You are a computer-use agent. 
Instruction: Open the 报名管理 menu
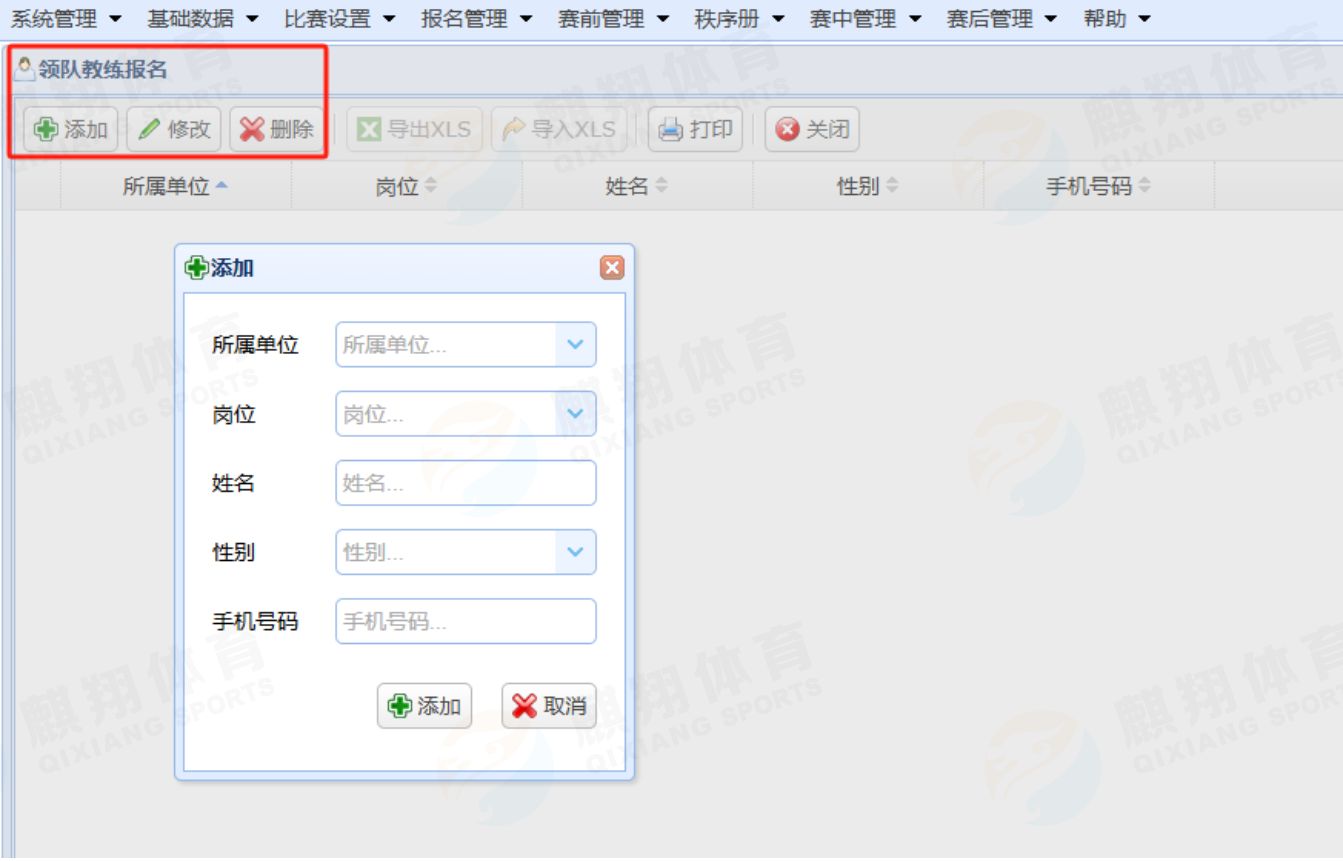(476, 19)
